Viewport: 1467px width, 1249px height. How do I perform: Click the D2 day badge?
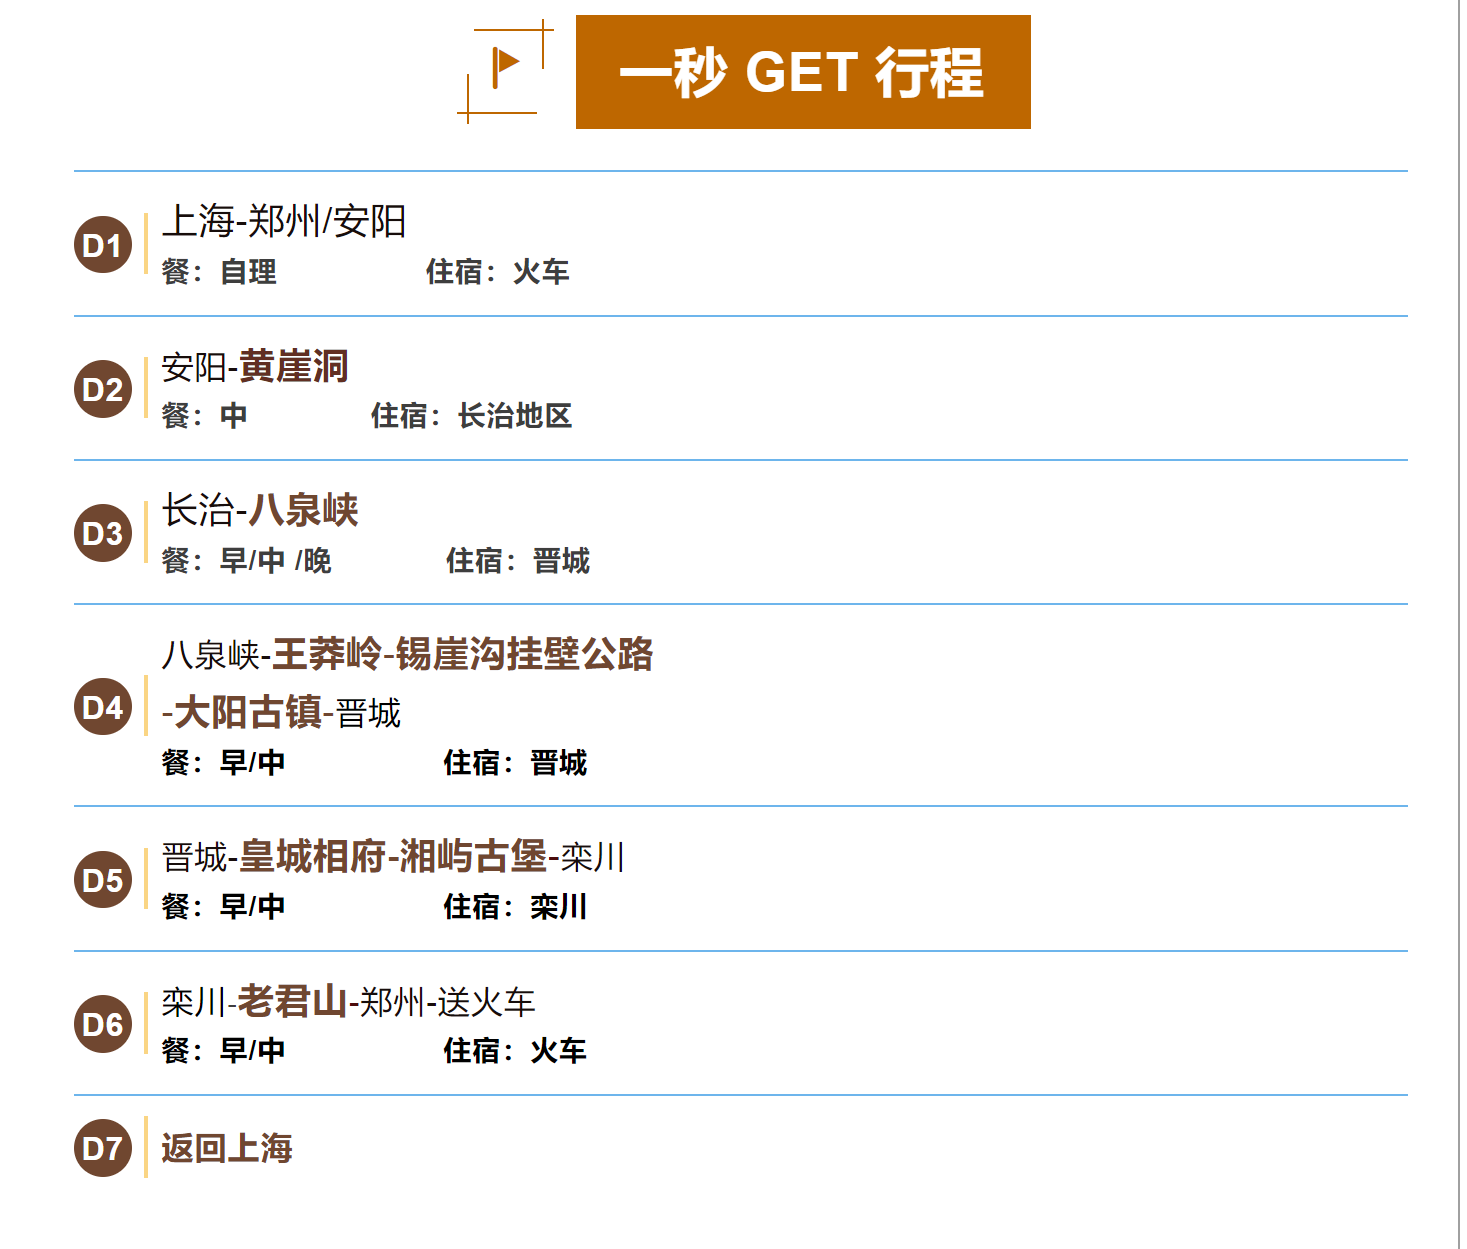point(103,389)
